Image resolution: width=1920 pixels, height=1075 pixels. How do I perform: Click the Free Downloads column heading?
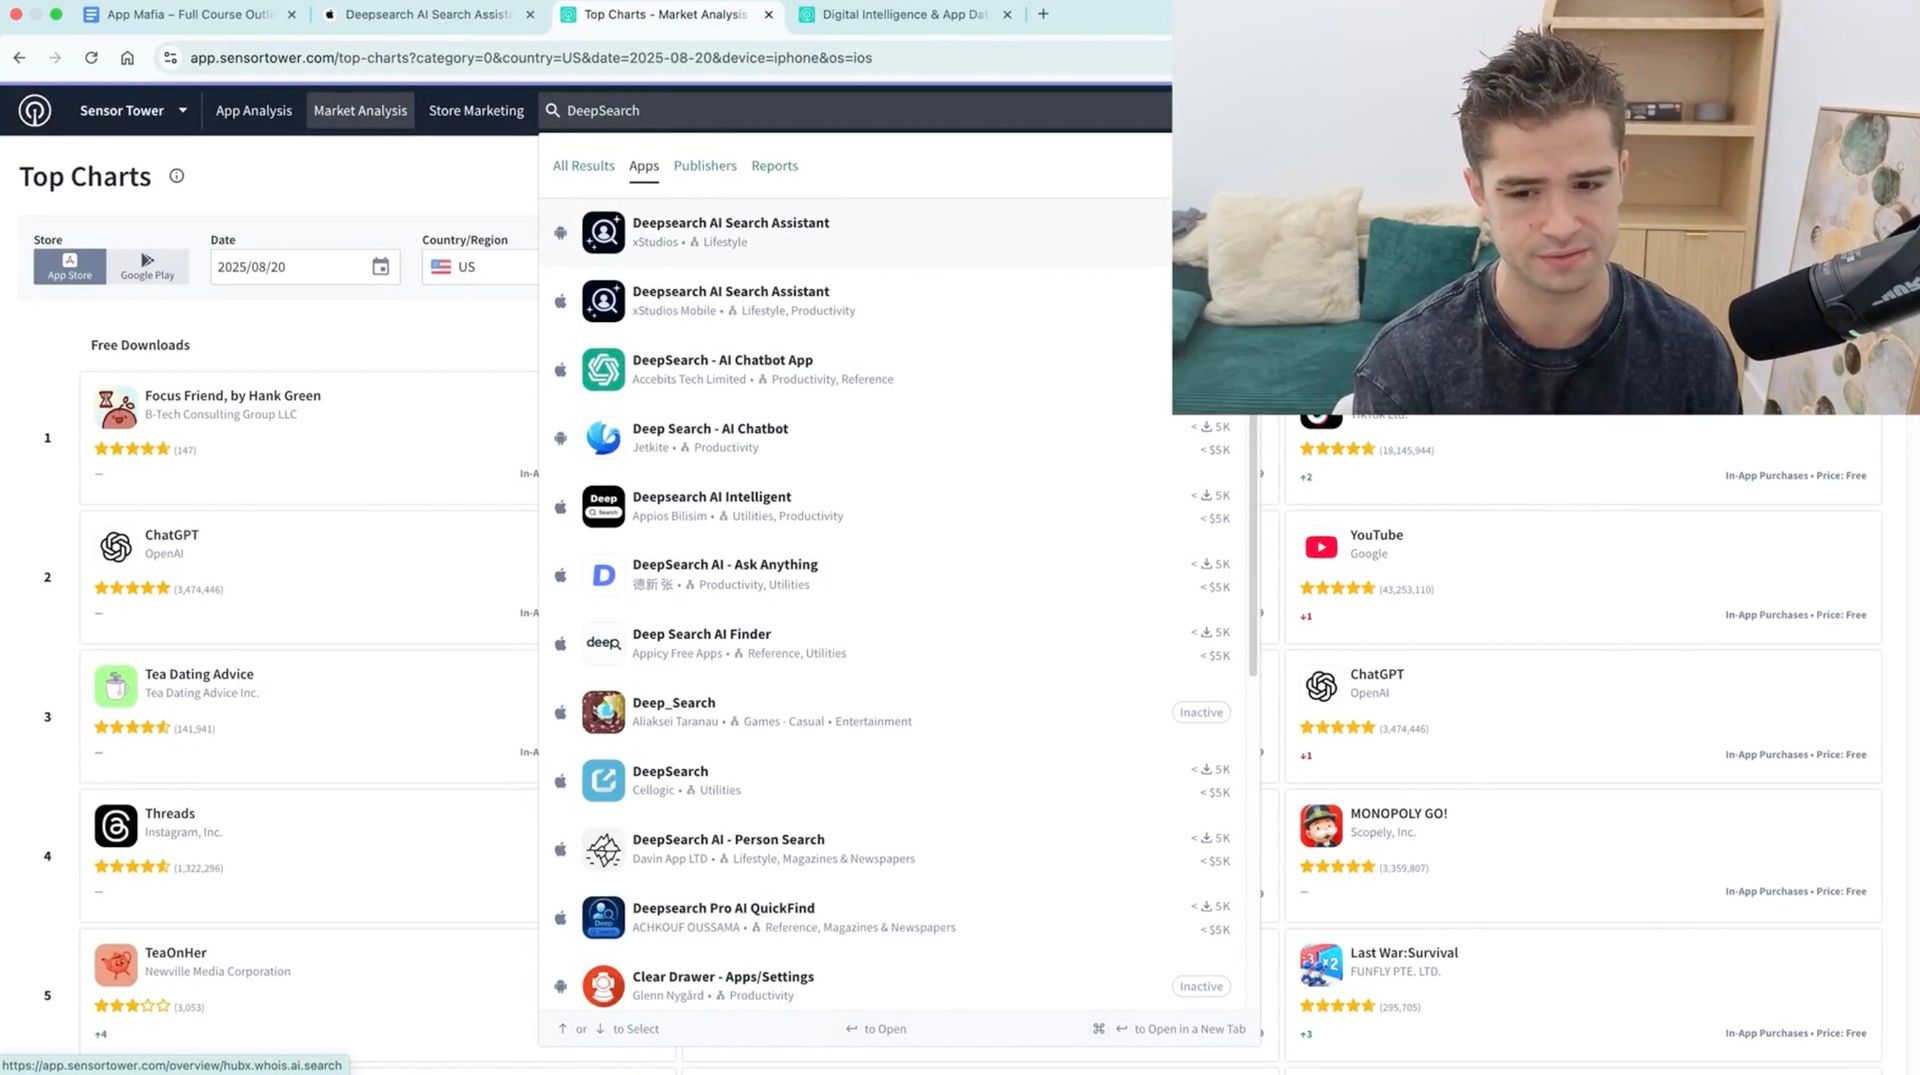(140, 345)
